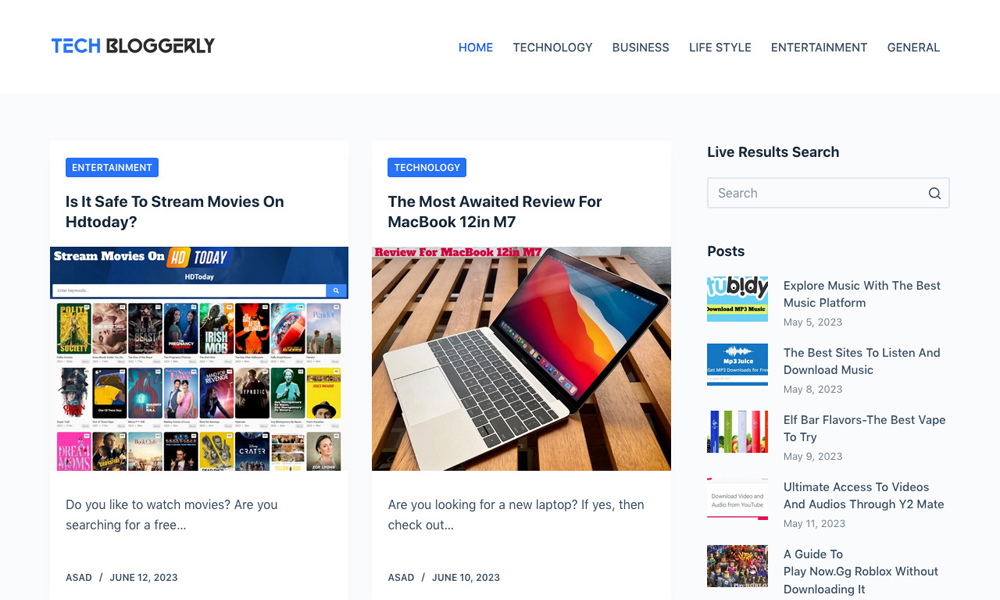Click the Entertainment category badge
The height and width of the screenshot is (600, 1000).
(112, 168)
